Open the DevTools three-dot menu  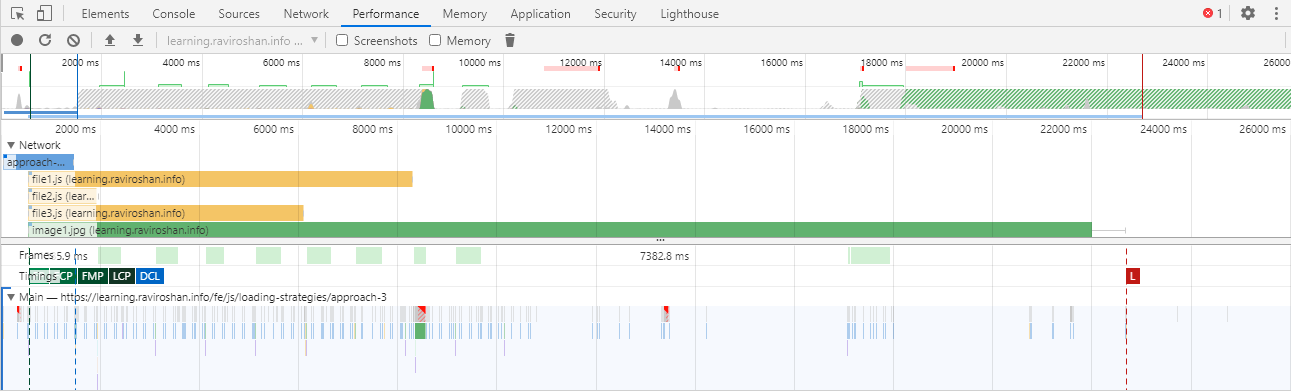tap(1275, 13)
